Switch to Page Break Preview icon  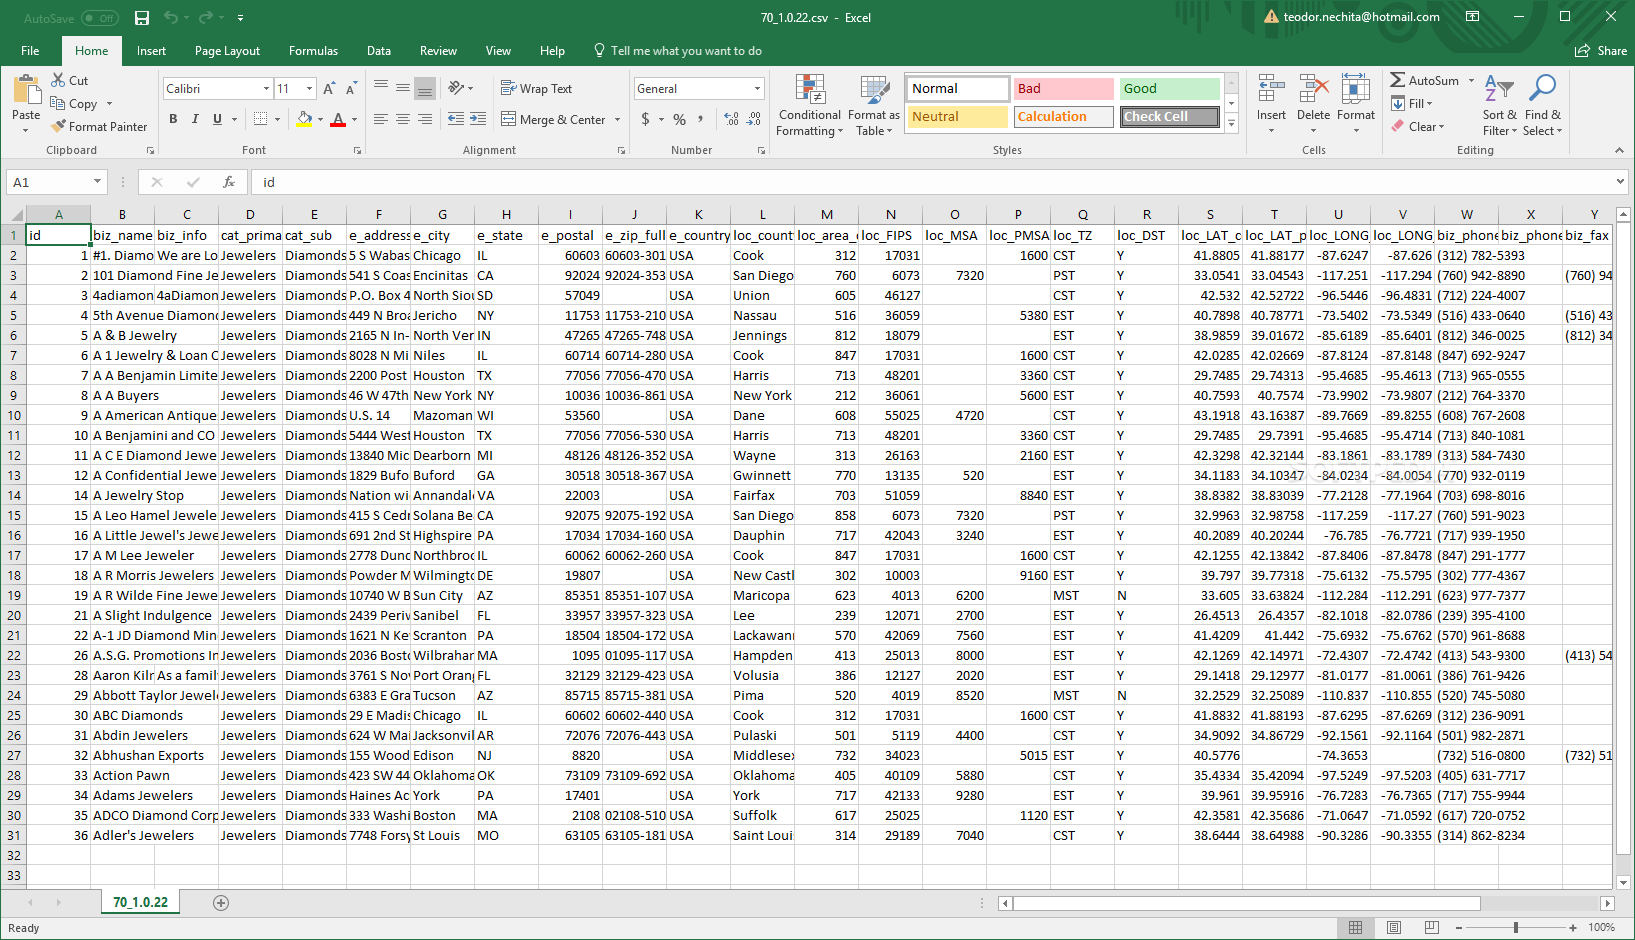[x=1432, y=928]
